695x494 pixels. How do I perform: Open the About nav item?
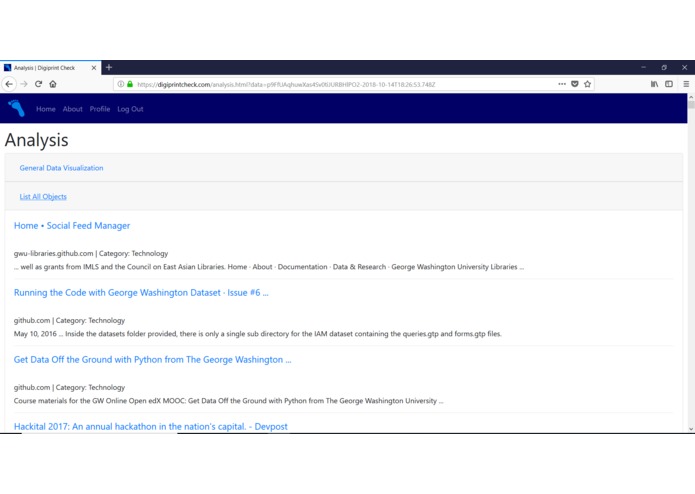click(72, 109)
